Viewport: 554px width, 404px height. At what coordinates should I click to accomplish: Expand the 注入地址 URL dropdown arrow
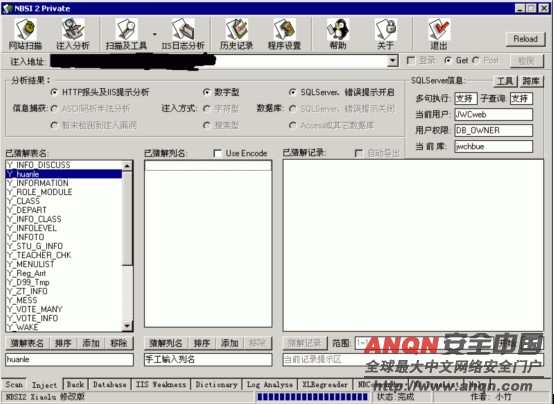pyautogui.click(x=393, y=61)
